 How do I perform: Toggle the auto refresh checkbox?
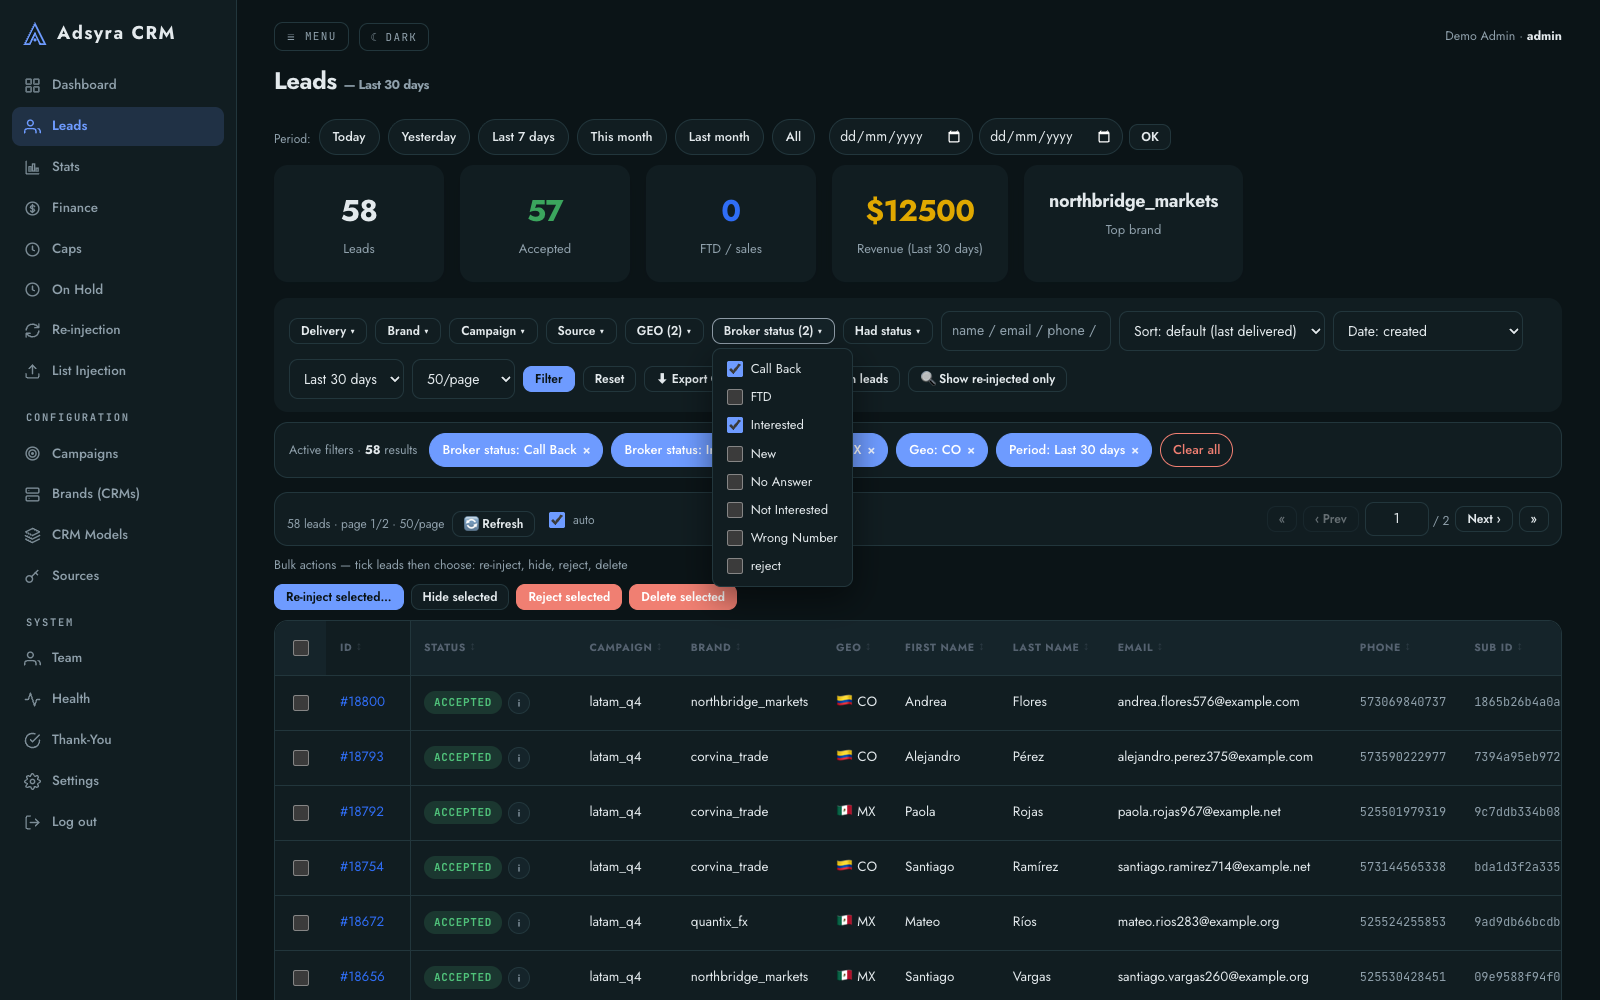pyautogui.click(x=557, y=520)
